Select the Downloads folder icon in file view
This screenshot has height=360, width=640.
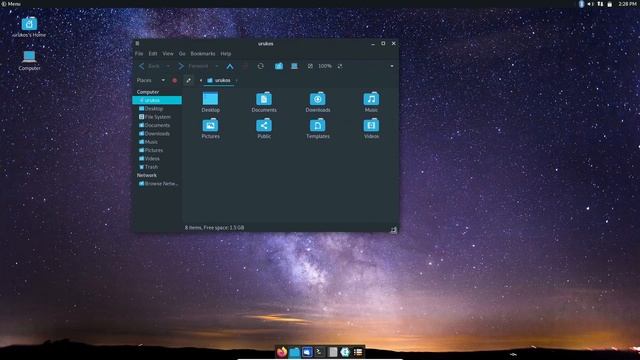(318, 99)
